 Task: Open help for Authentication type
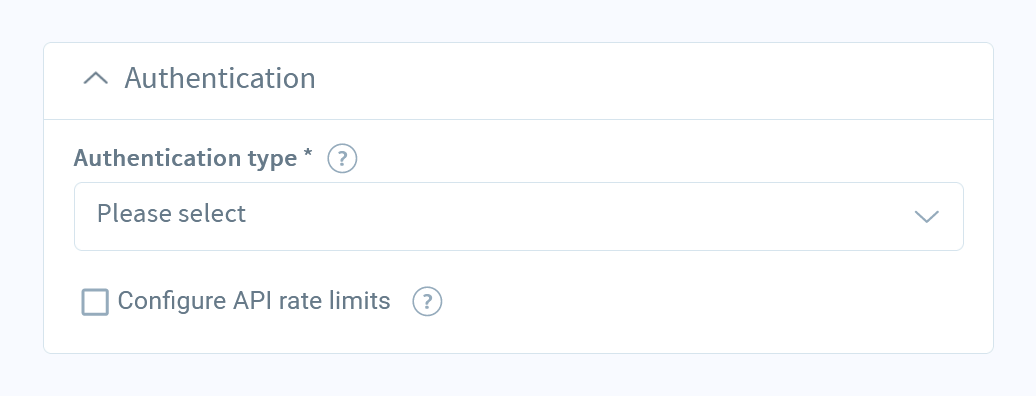tap(342, 159)
